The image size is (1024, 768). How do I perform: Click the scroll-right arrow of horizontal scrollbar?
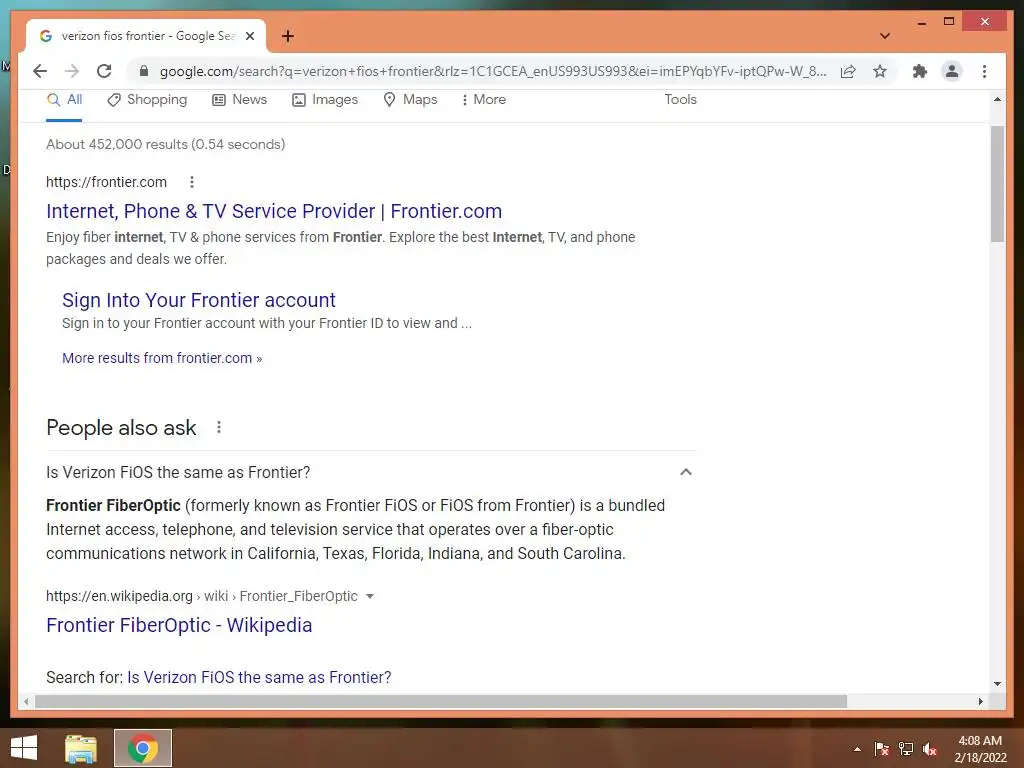(980, 701)
